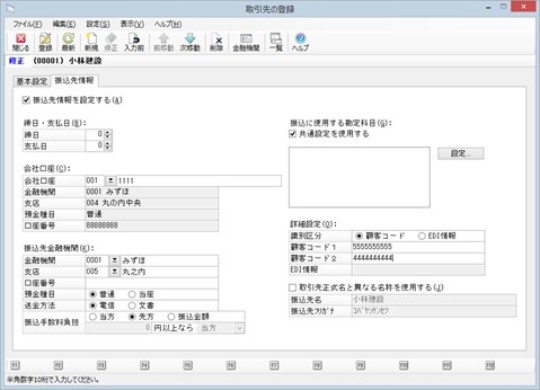Expand the 会社口座 dropdown arrow
540x390 pixels.
[110, 181]
